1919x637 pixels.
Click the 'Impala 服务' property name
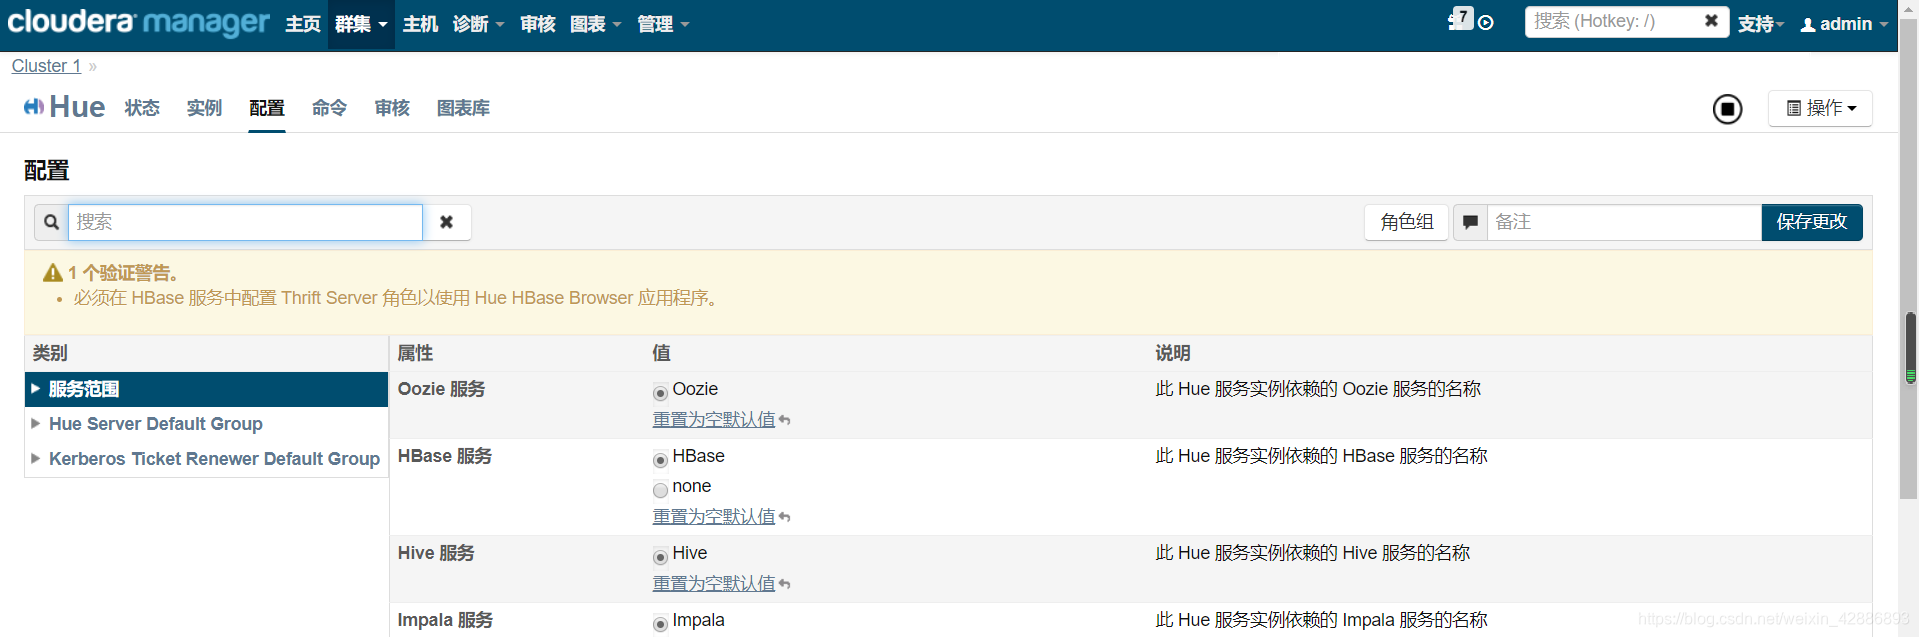(445, 620)
